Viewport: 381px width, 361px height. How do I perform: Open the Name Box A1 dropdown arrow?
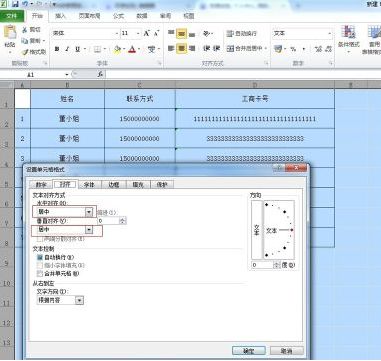[x=67, y=75]
